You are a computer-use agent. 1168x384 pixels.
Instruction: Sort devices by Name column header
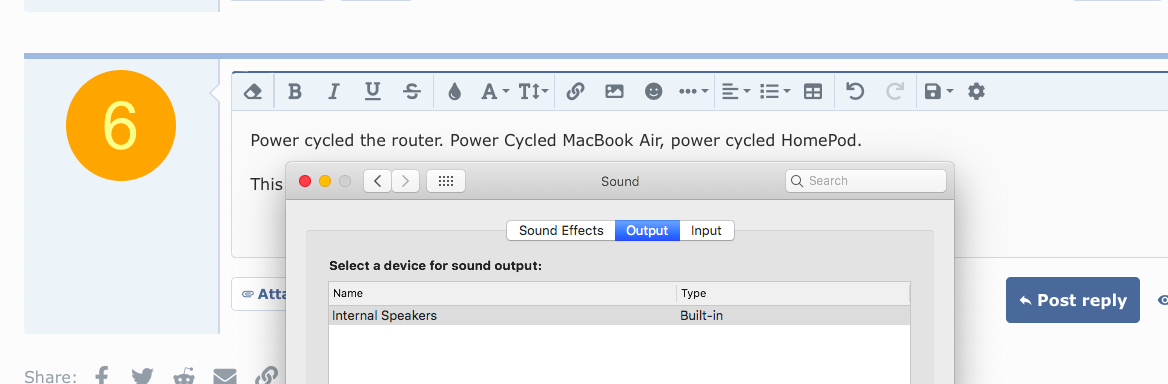(503, 293)
